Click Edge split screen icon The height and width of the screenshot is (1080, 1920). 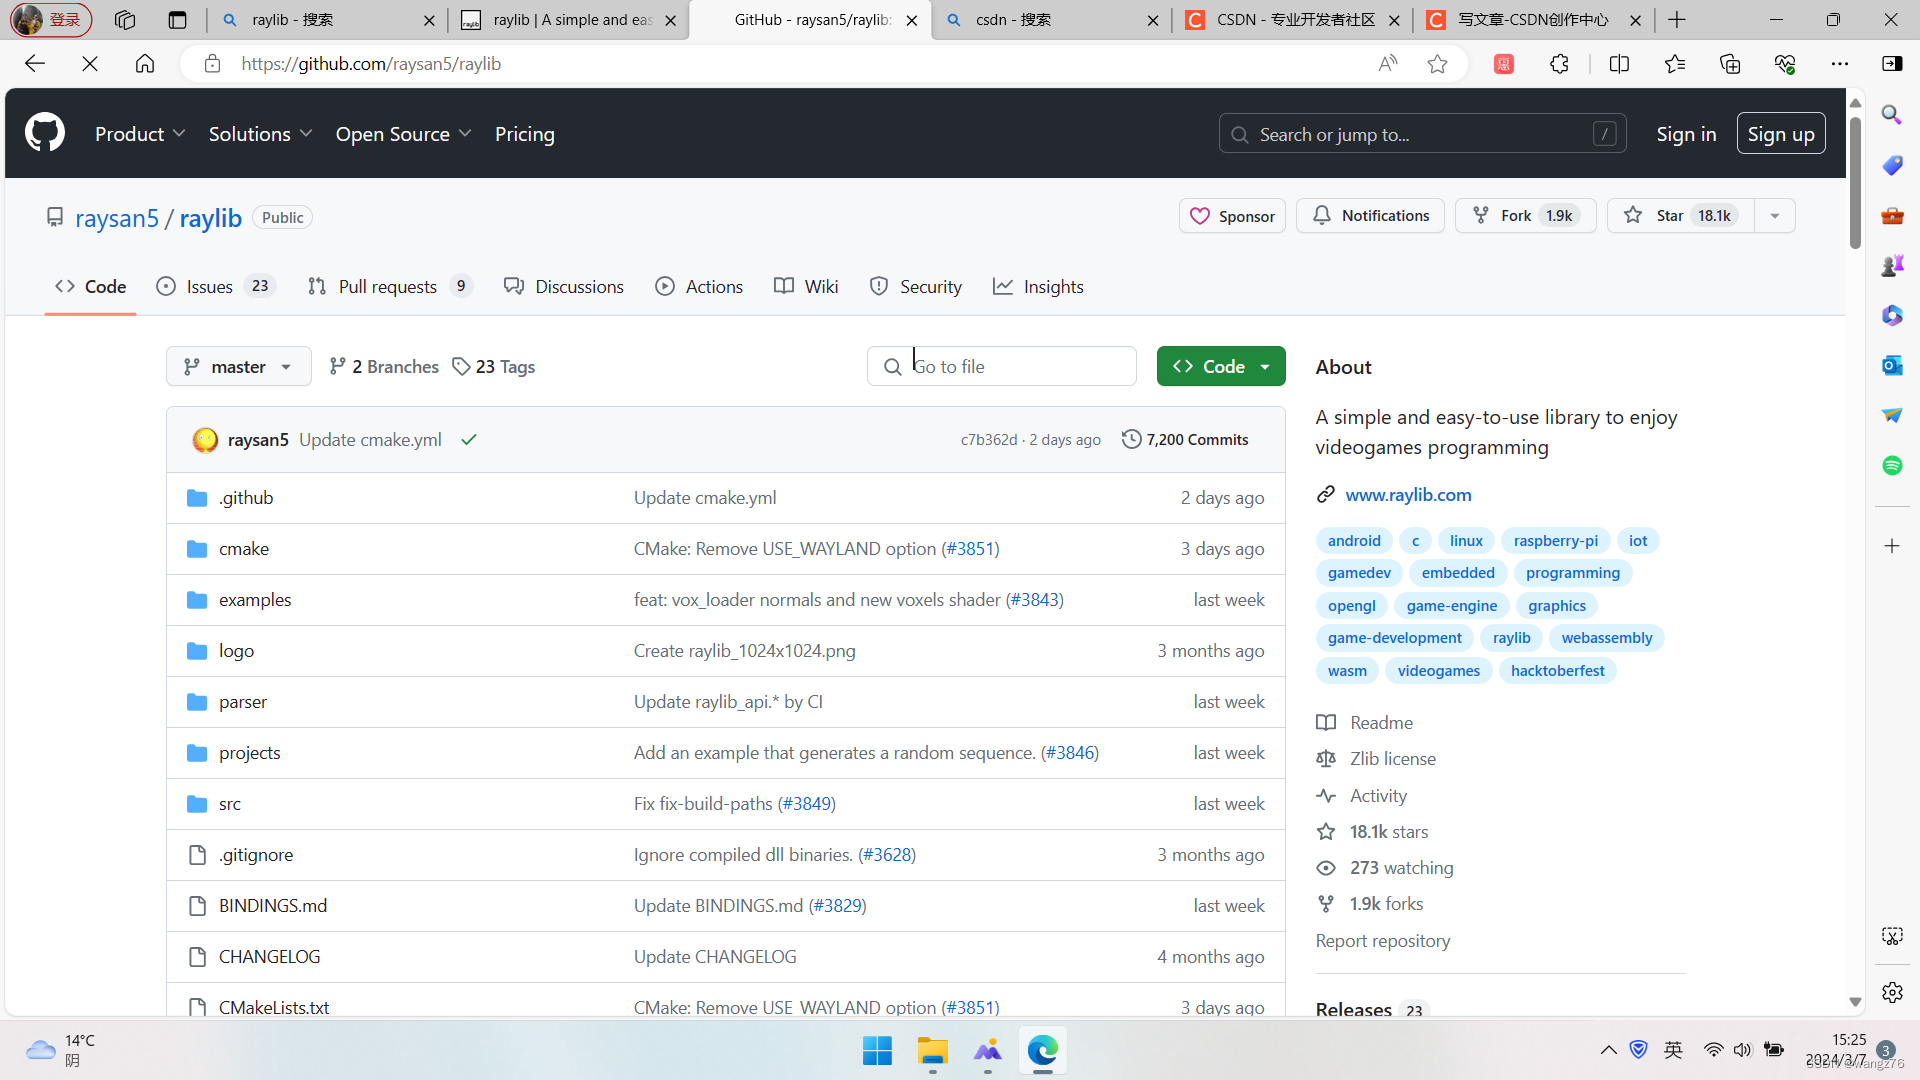coord(1619,64)
